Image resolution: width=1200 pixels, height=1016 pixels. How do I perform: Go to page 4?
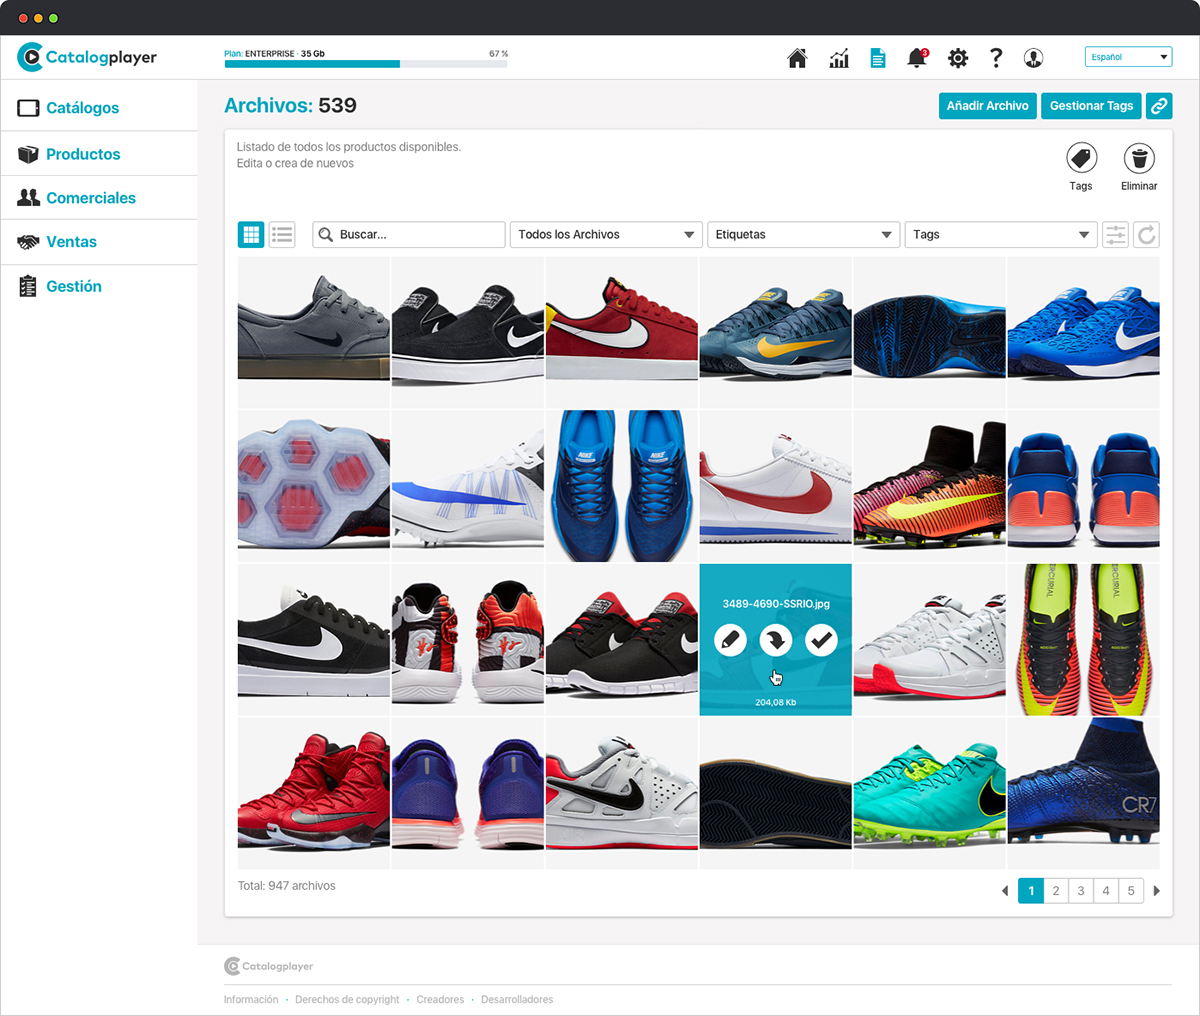coord(1106,891)
